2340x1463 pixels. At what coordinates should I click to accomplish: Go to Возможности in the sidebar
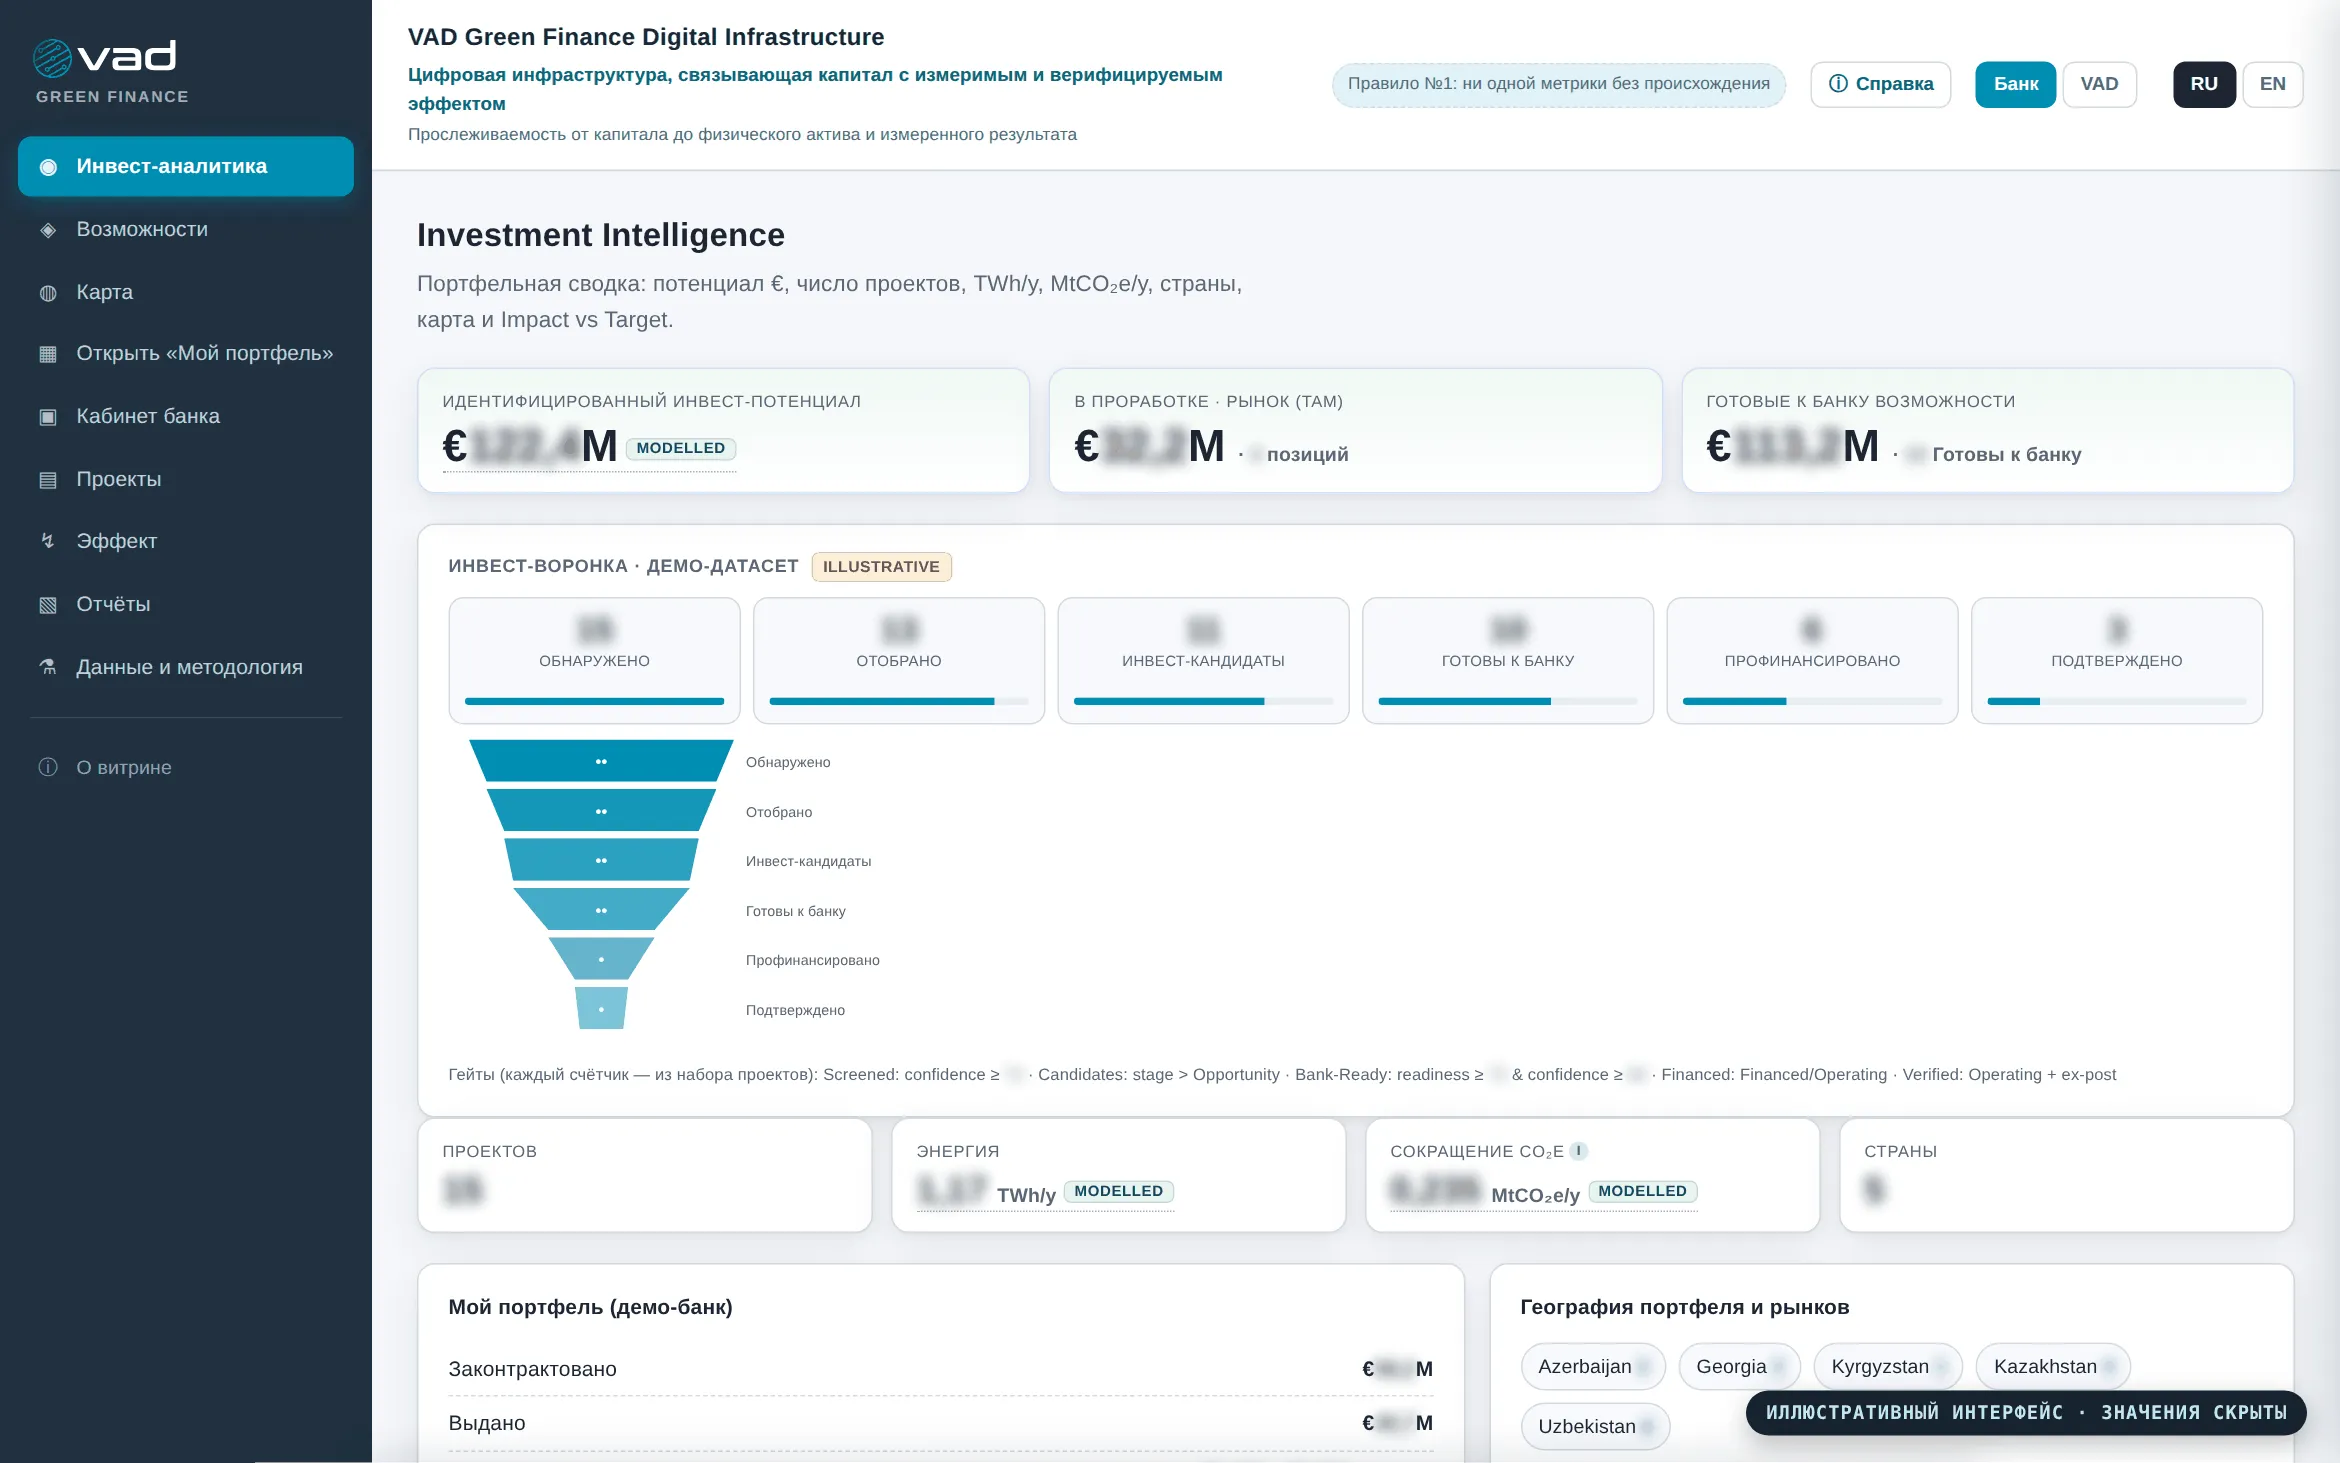pos(186,229)
